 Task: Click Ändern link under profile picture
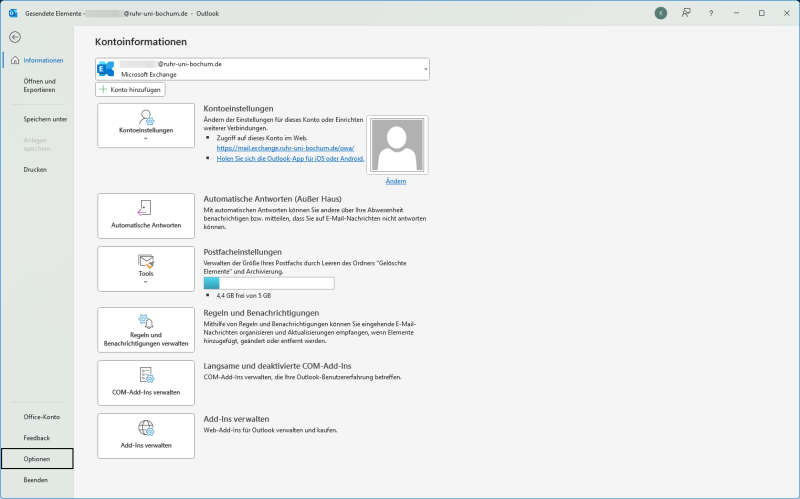tap(395, 181)
